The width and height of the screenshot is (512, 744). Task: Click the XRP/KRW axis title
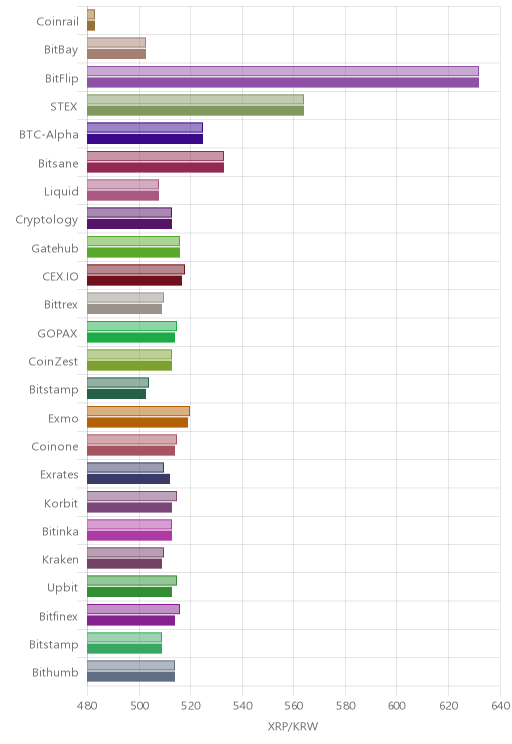tap(293, 726)
